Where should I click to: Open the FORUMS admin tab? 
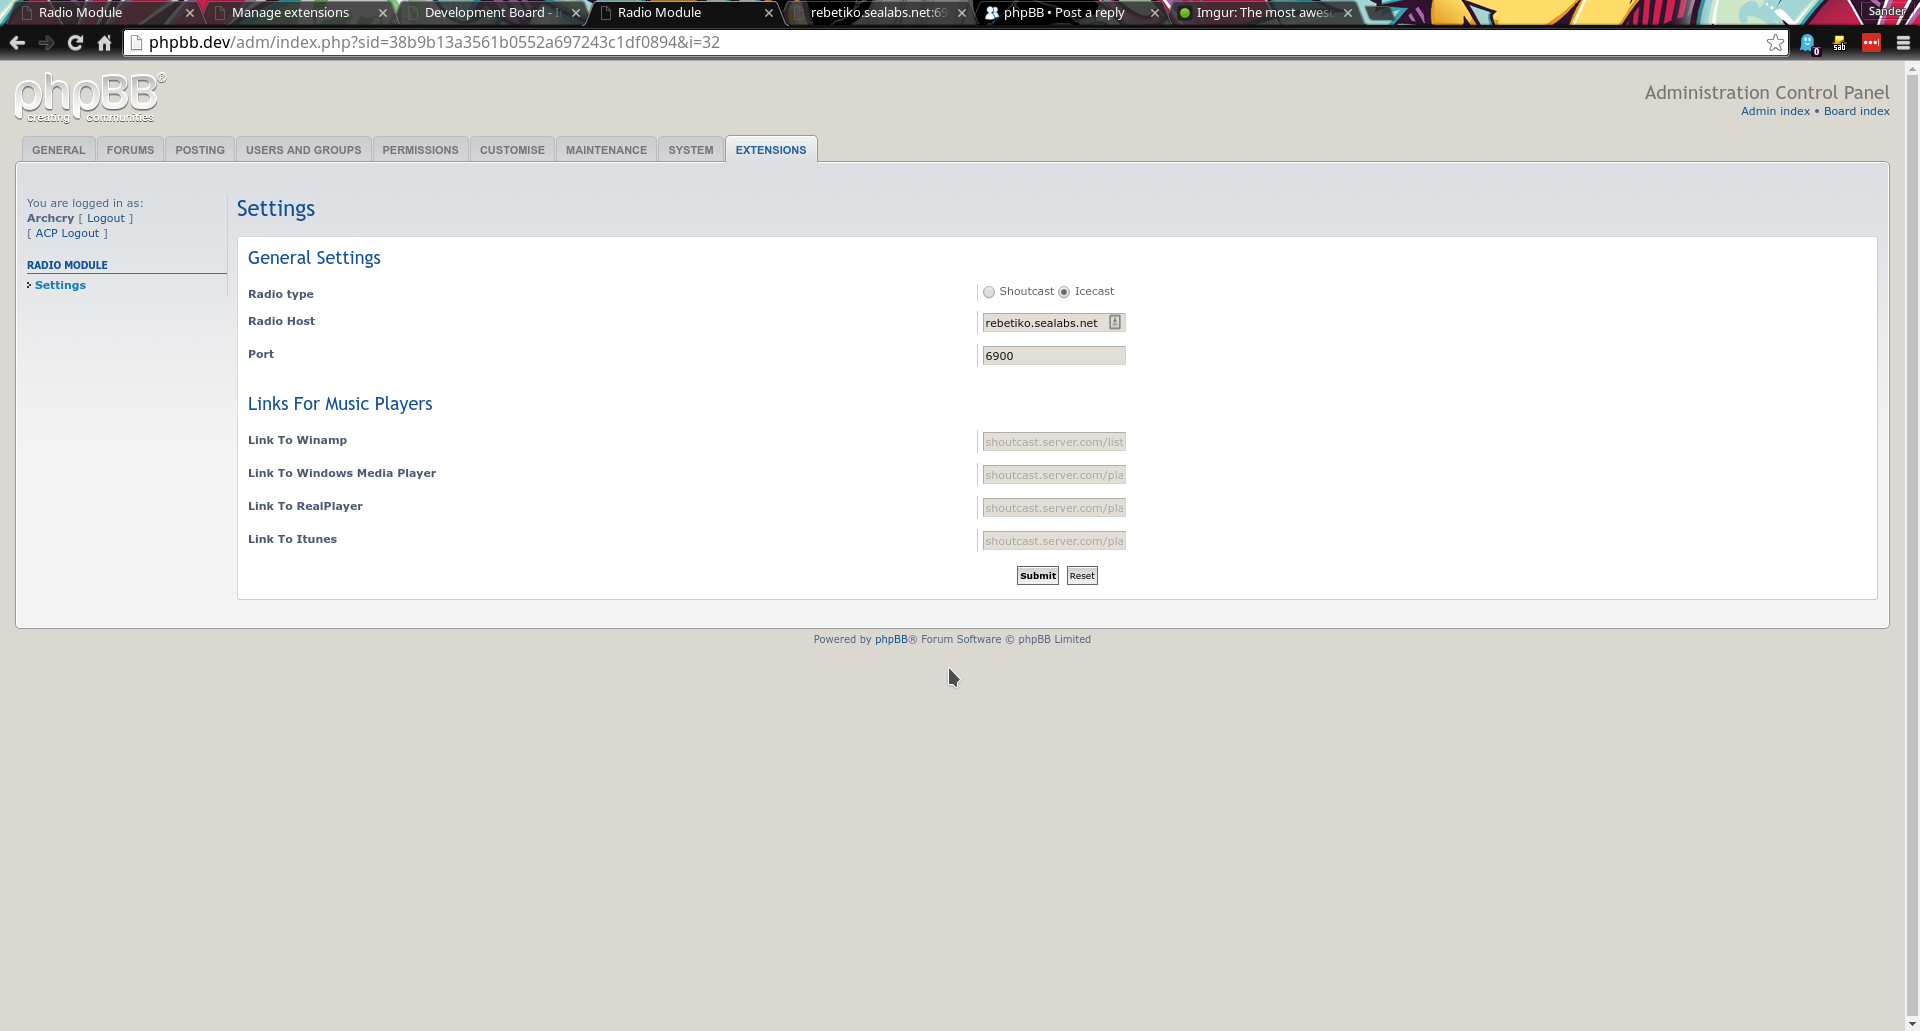click(130, 149)
